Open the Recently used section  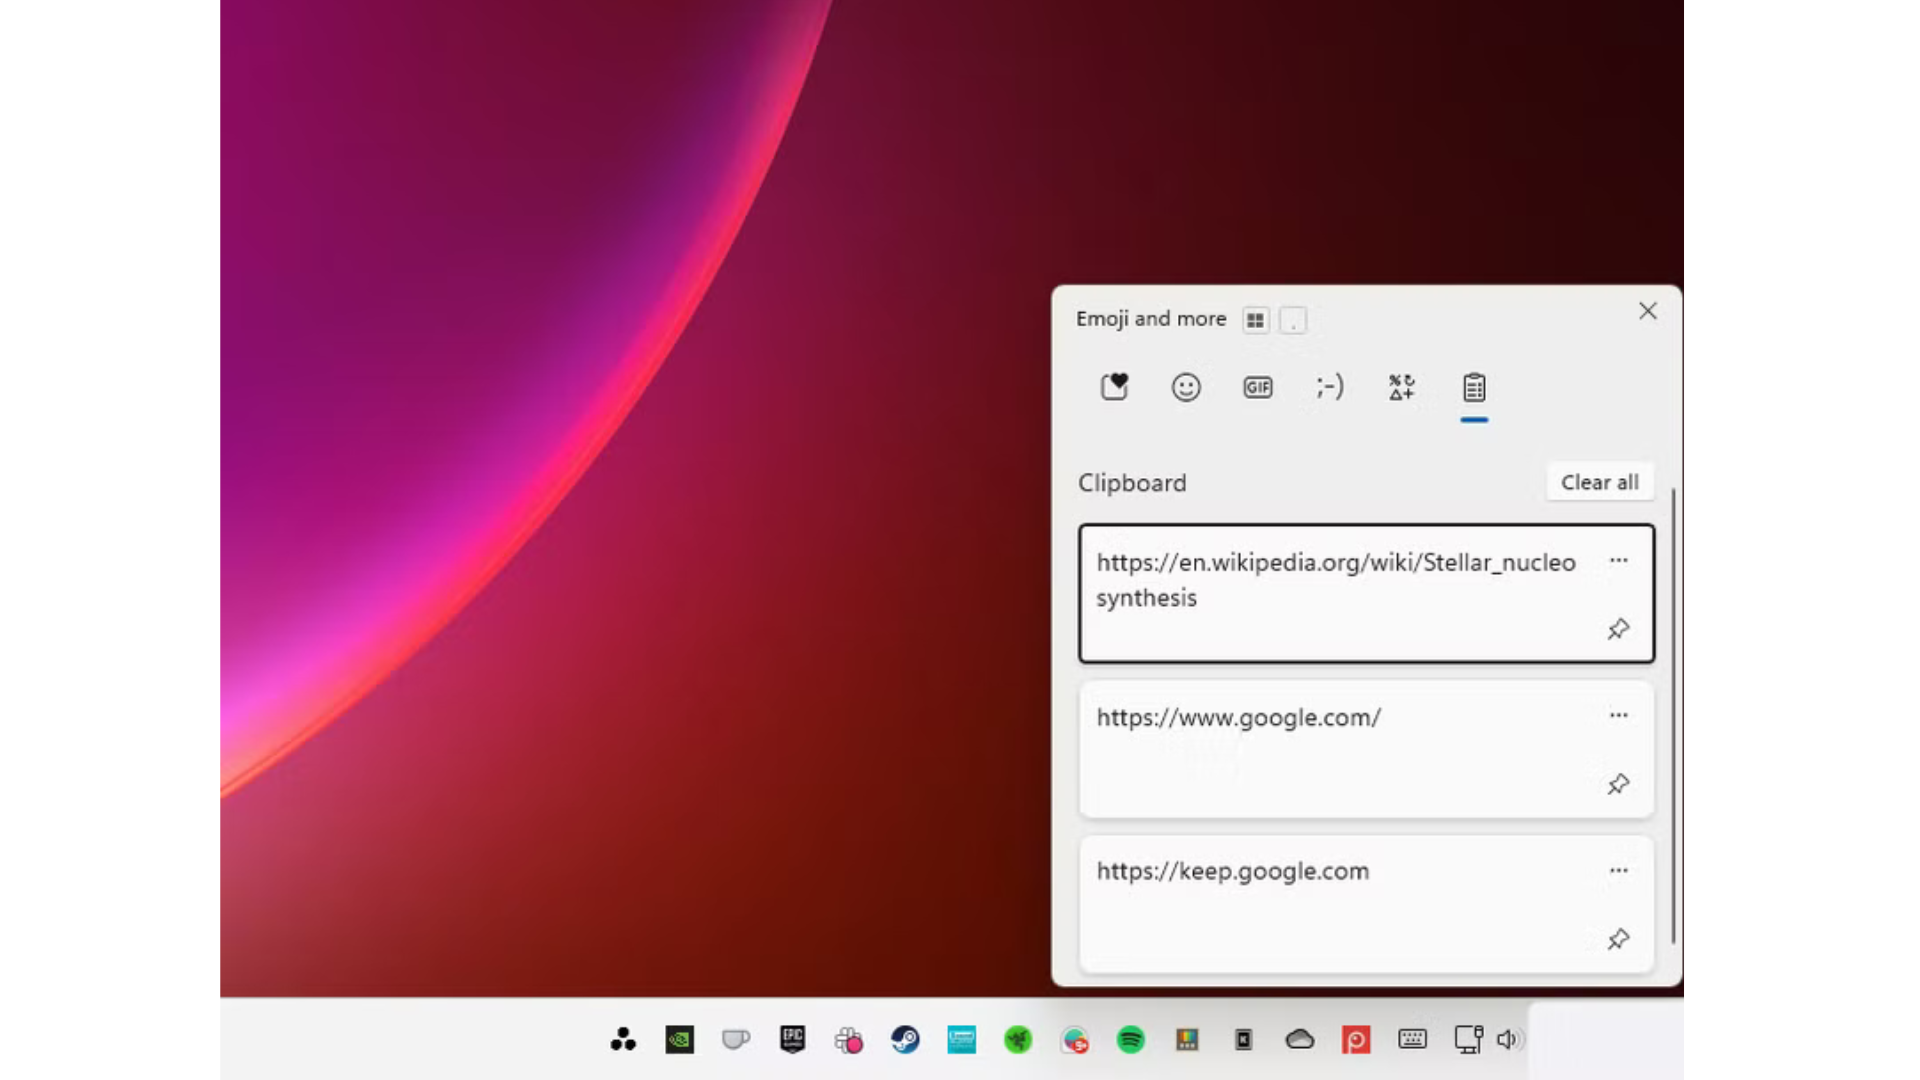pyautogui.click(x=1114, y=388)
